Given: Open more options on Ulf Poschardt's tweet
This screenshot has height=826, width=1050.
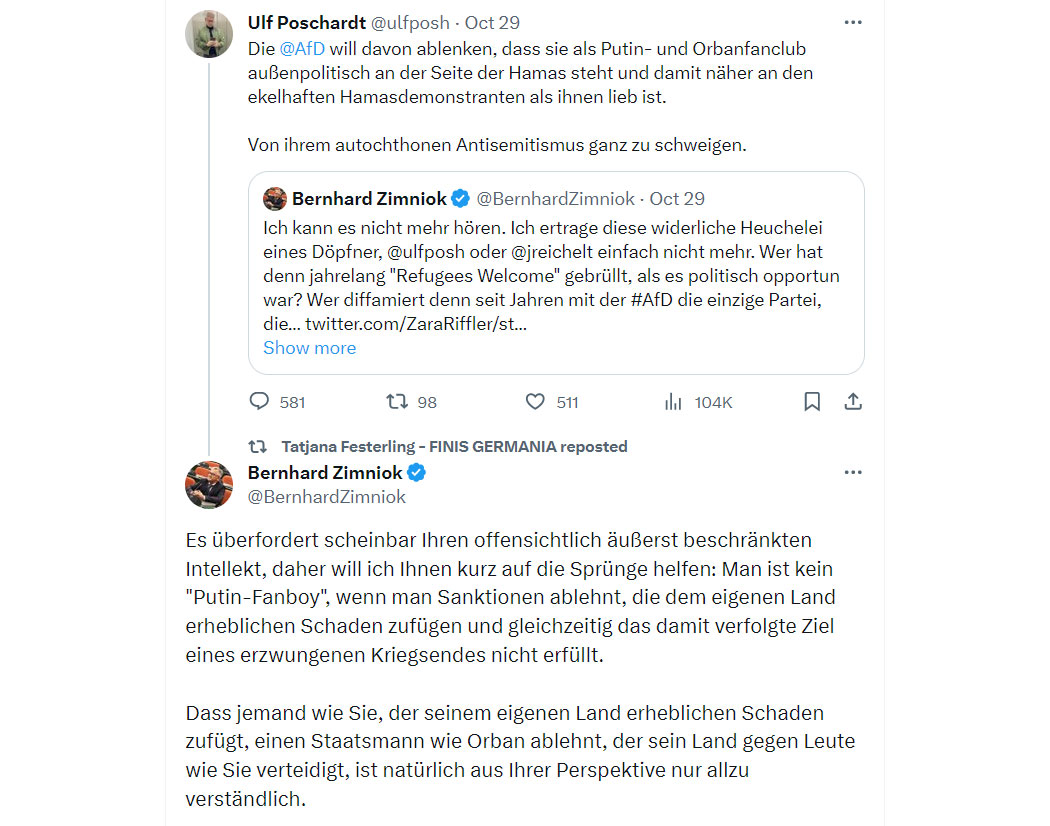Looking at the screenshot, I should click(852, 22).
